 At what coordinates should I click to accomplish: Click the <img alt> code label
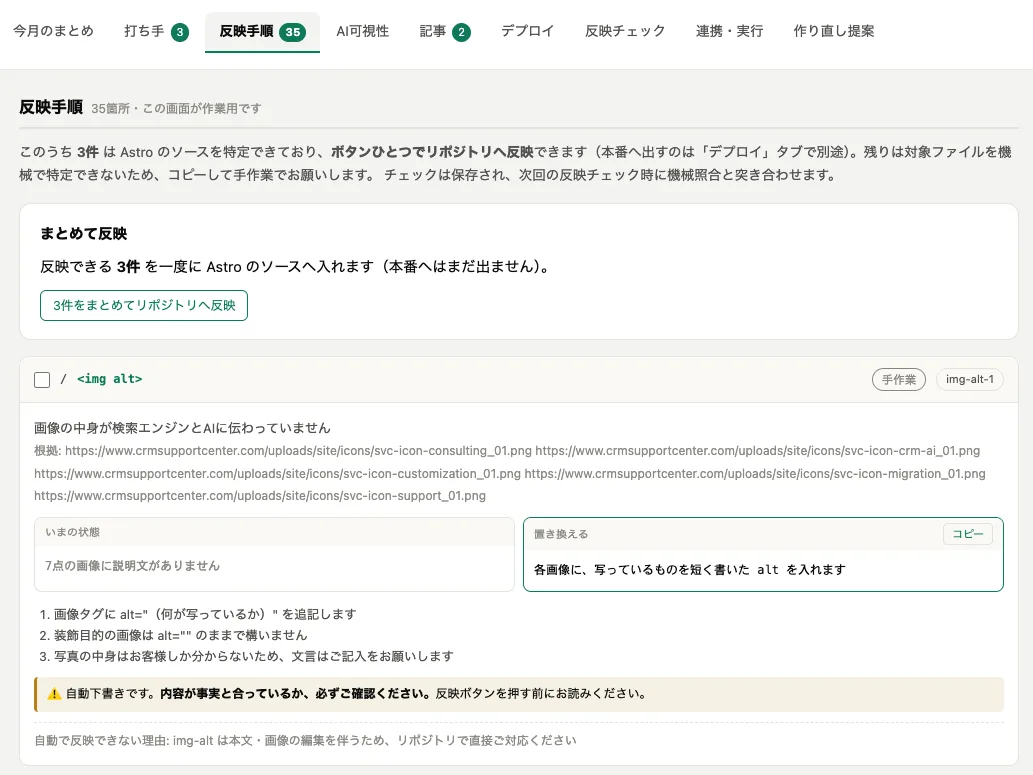coord(109,379)
